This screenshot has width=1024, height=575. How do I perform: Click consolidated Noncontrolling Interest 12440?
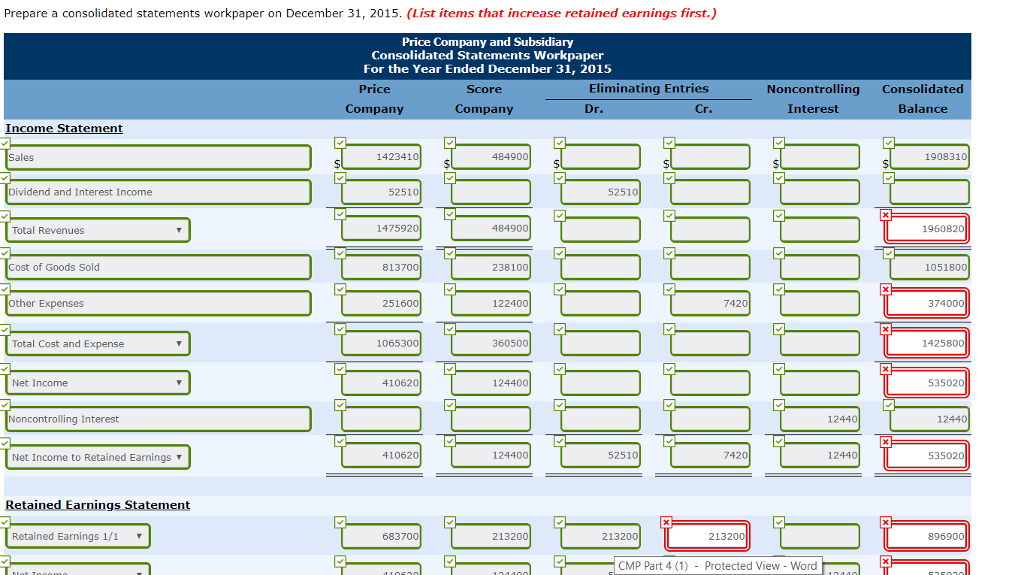(x=929, y=419)
